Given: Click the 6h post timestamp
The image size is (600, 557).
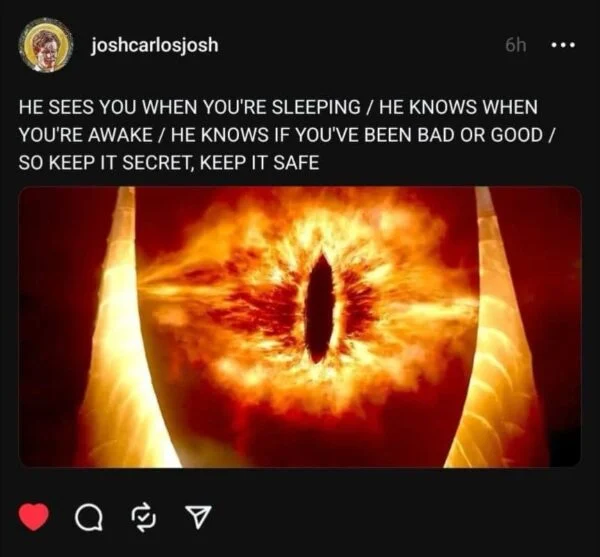Looking at the screenshot, I should [x=515, y=46].
